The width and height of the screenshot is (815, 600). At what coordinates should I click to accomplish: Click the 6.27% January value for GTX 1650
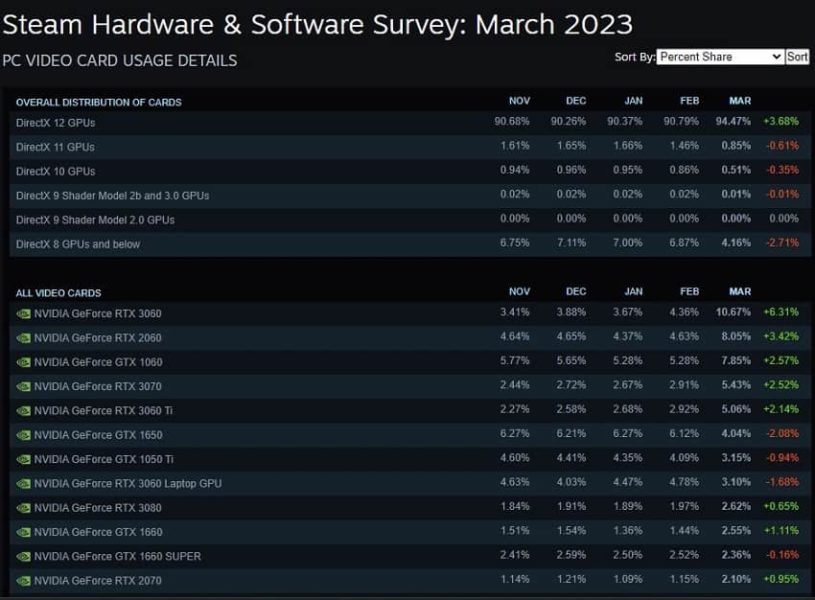click(627, 434)
